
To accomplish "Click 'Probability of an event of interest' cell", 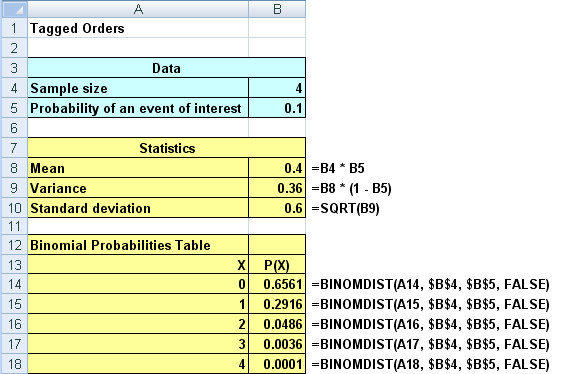I will coord(138,108).
